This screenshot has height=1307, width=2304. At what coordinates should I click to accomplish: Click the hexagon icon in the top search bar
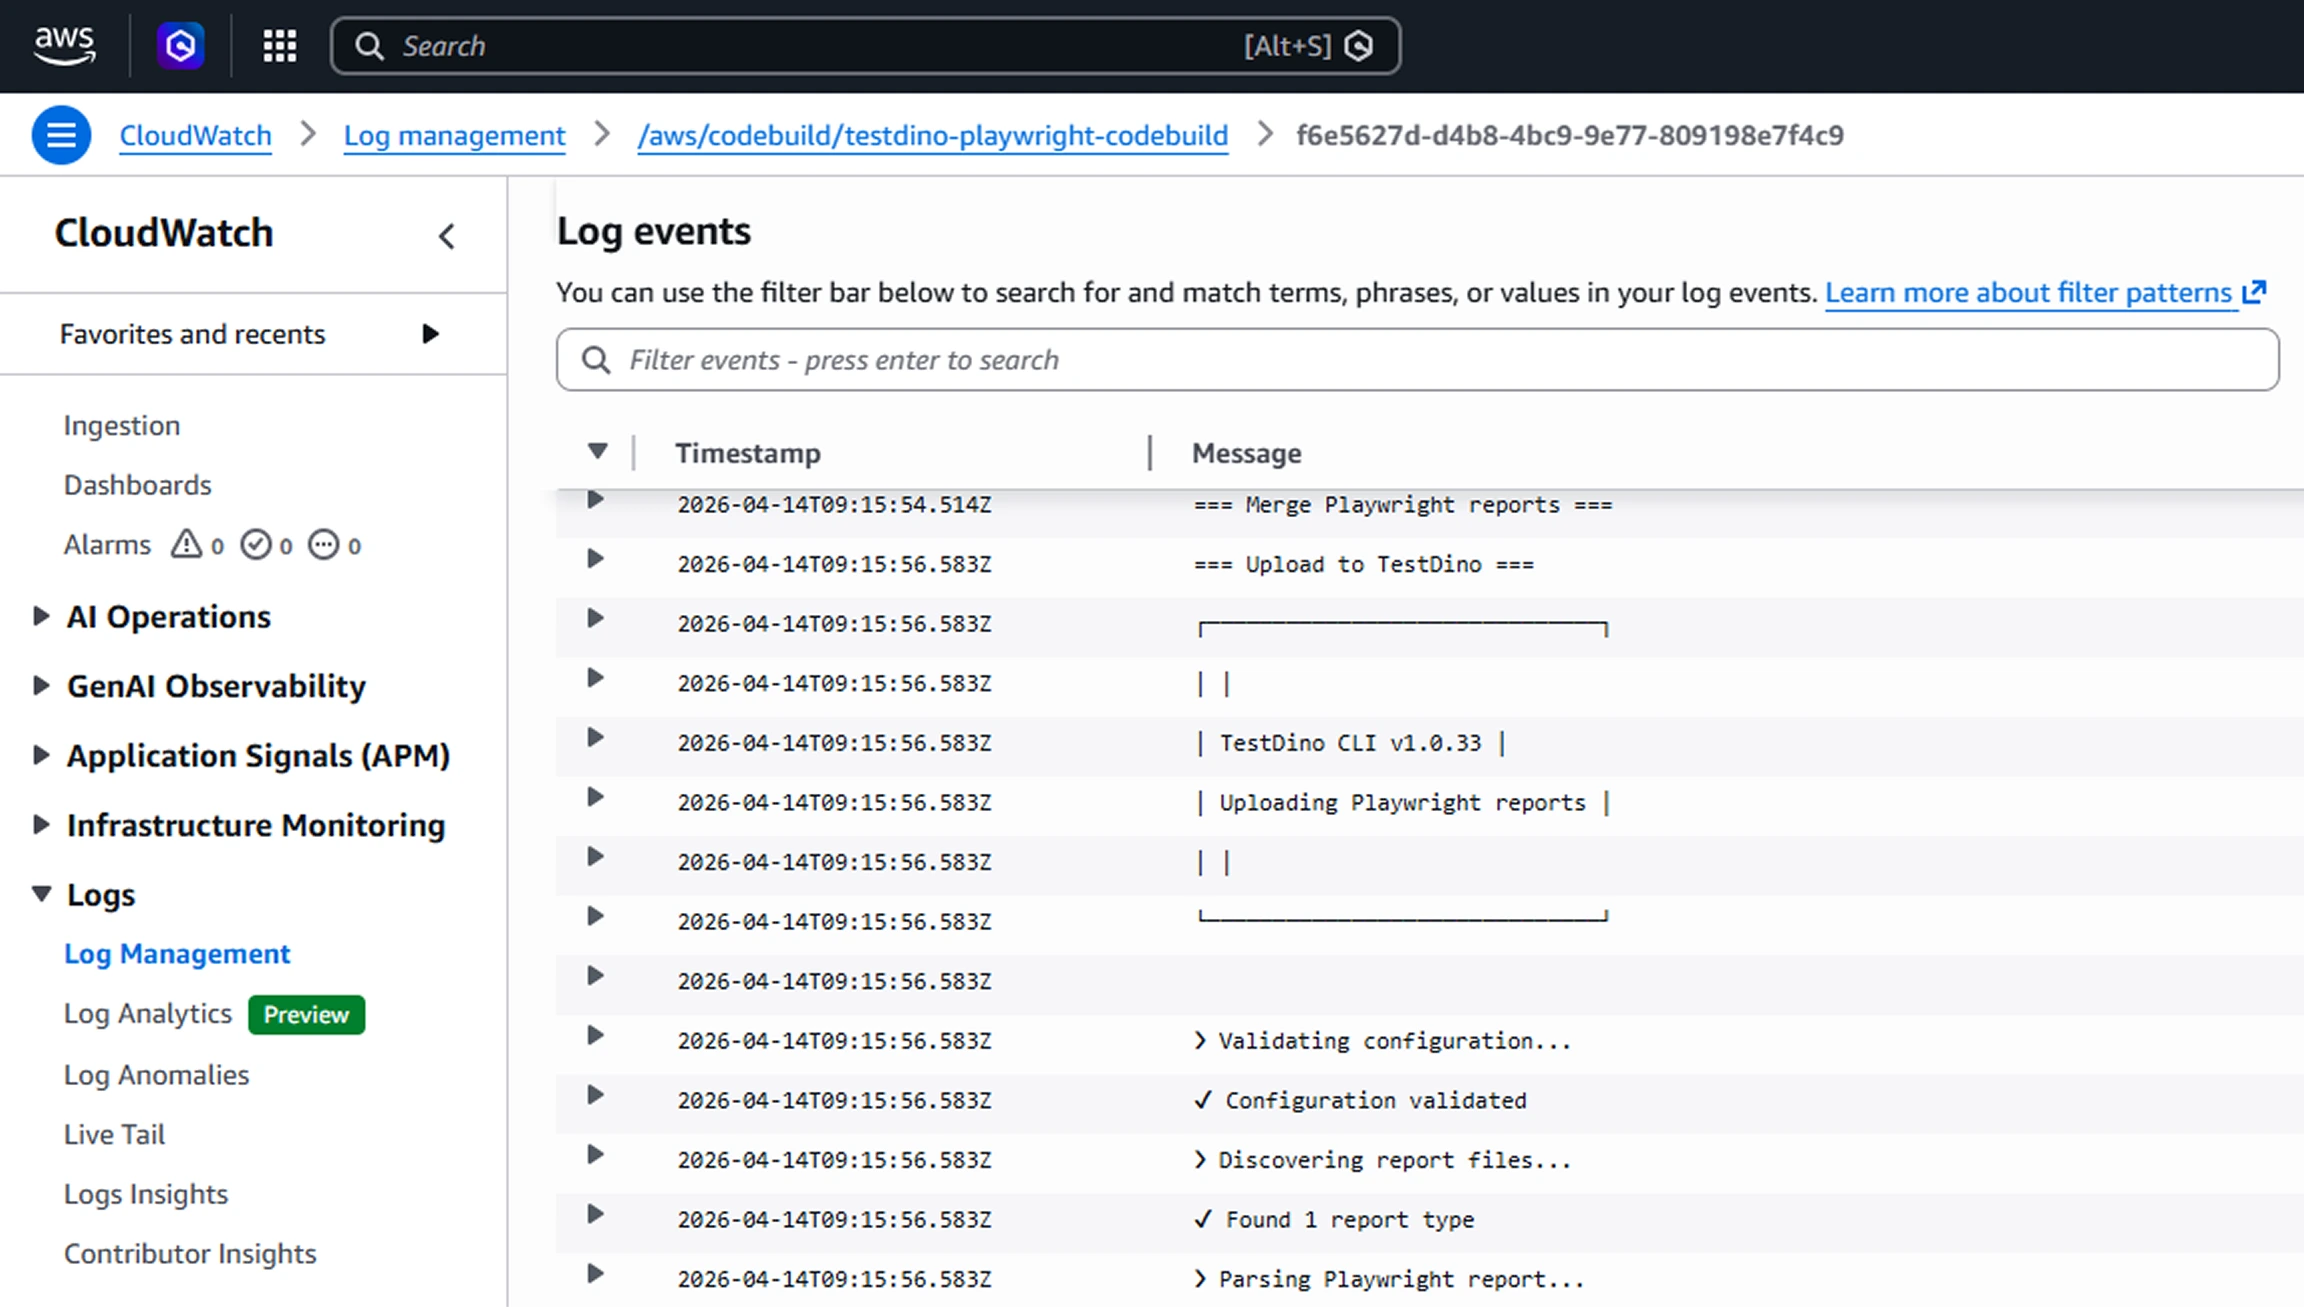point(1358,46)
